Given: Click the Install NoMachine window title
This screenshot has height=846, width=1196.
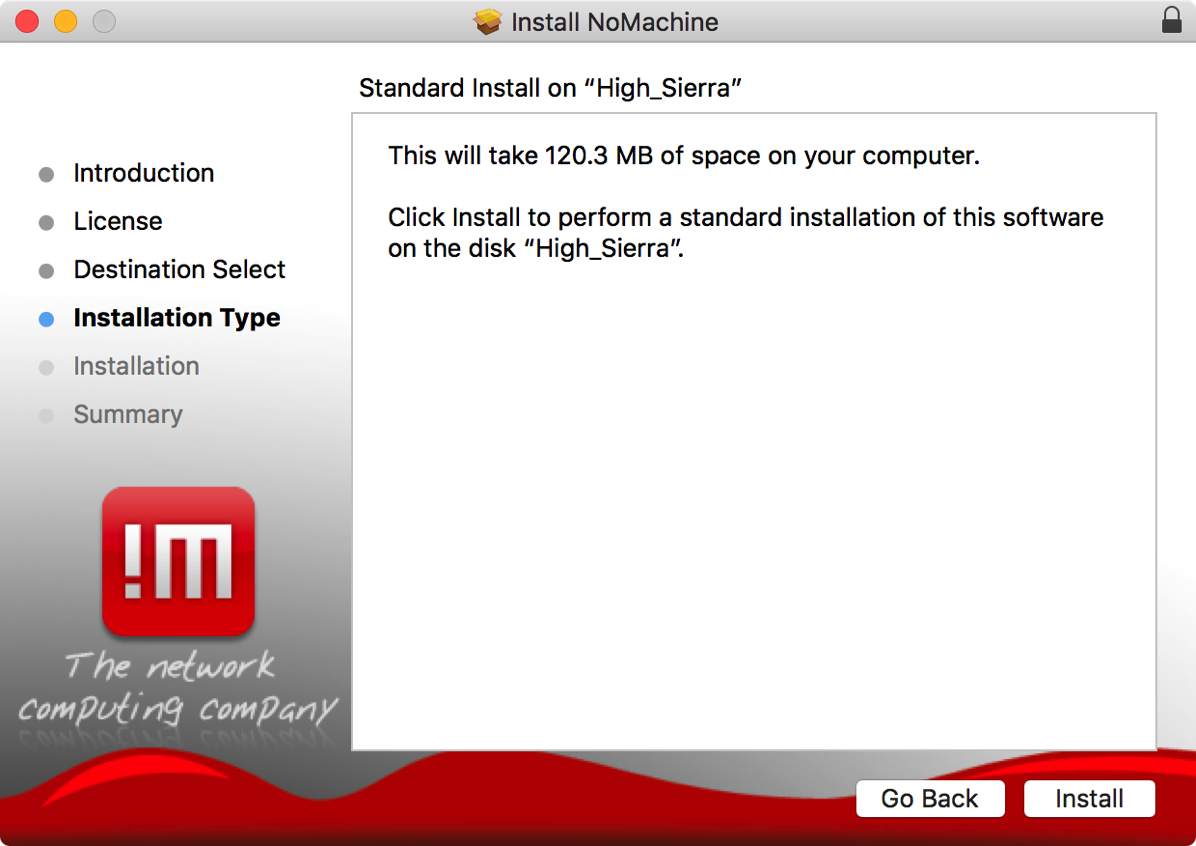Looking at the screenshot, I should (614, 22).
